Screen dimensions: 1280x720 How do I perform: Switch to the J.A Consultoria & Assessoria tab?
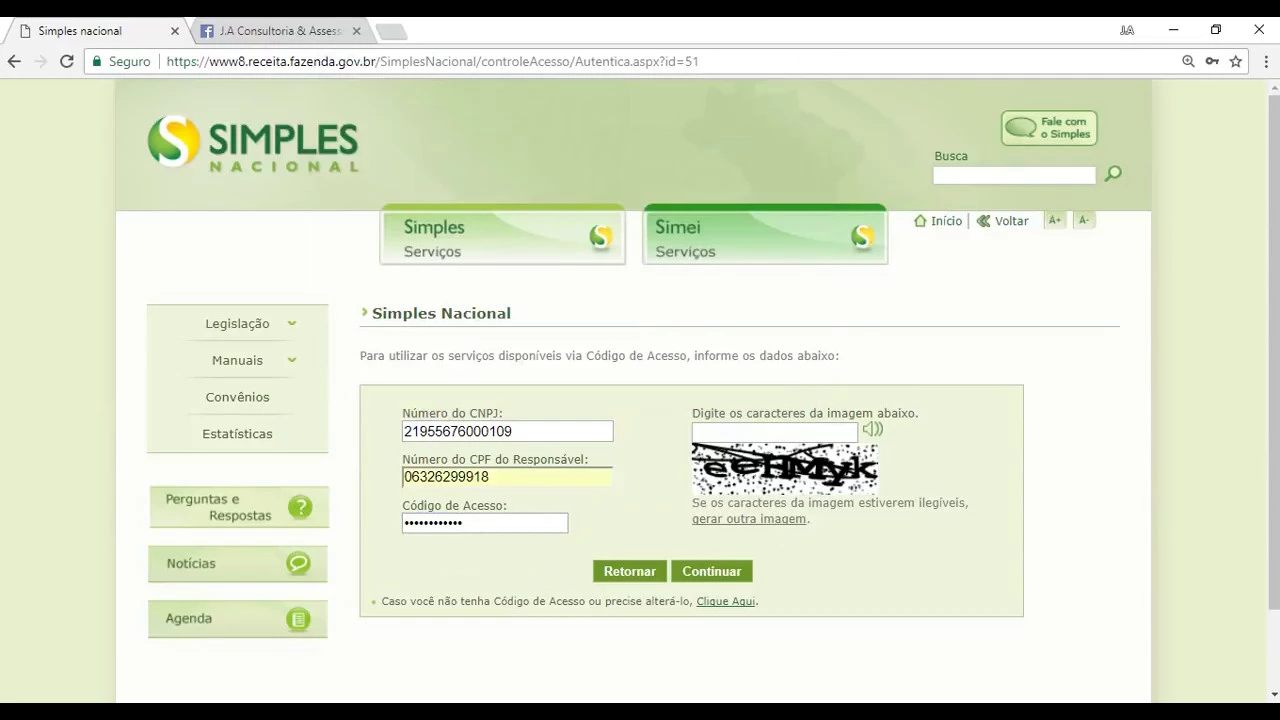[279, 31]
